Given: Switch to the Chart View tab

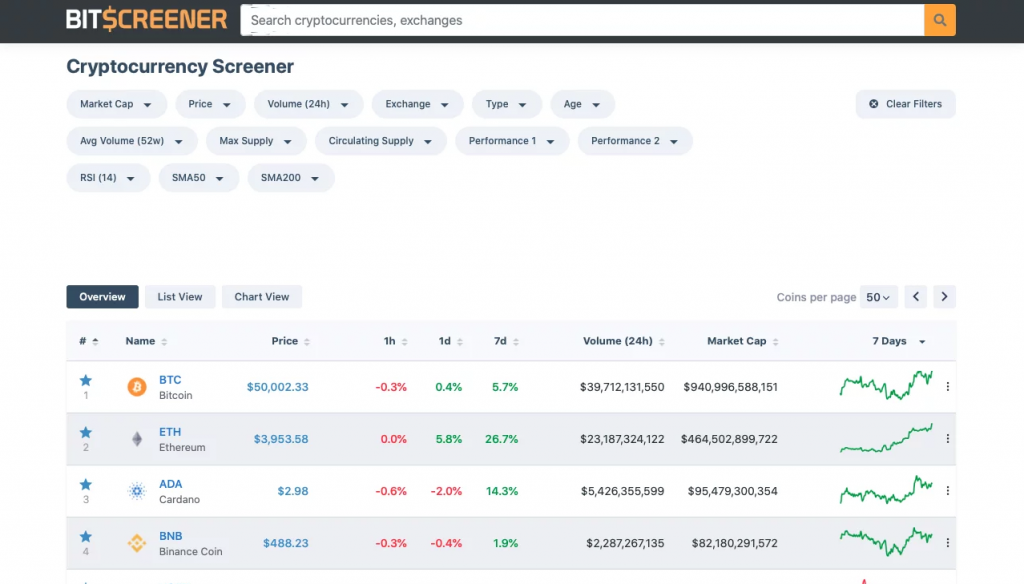Looking at the screenshot, I should pyautogui.click(x=261, y=297).
